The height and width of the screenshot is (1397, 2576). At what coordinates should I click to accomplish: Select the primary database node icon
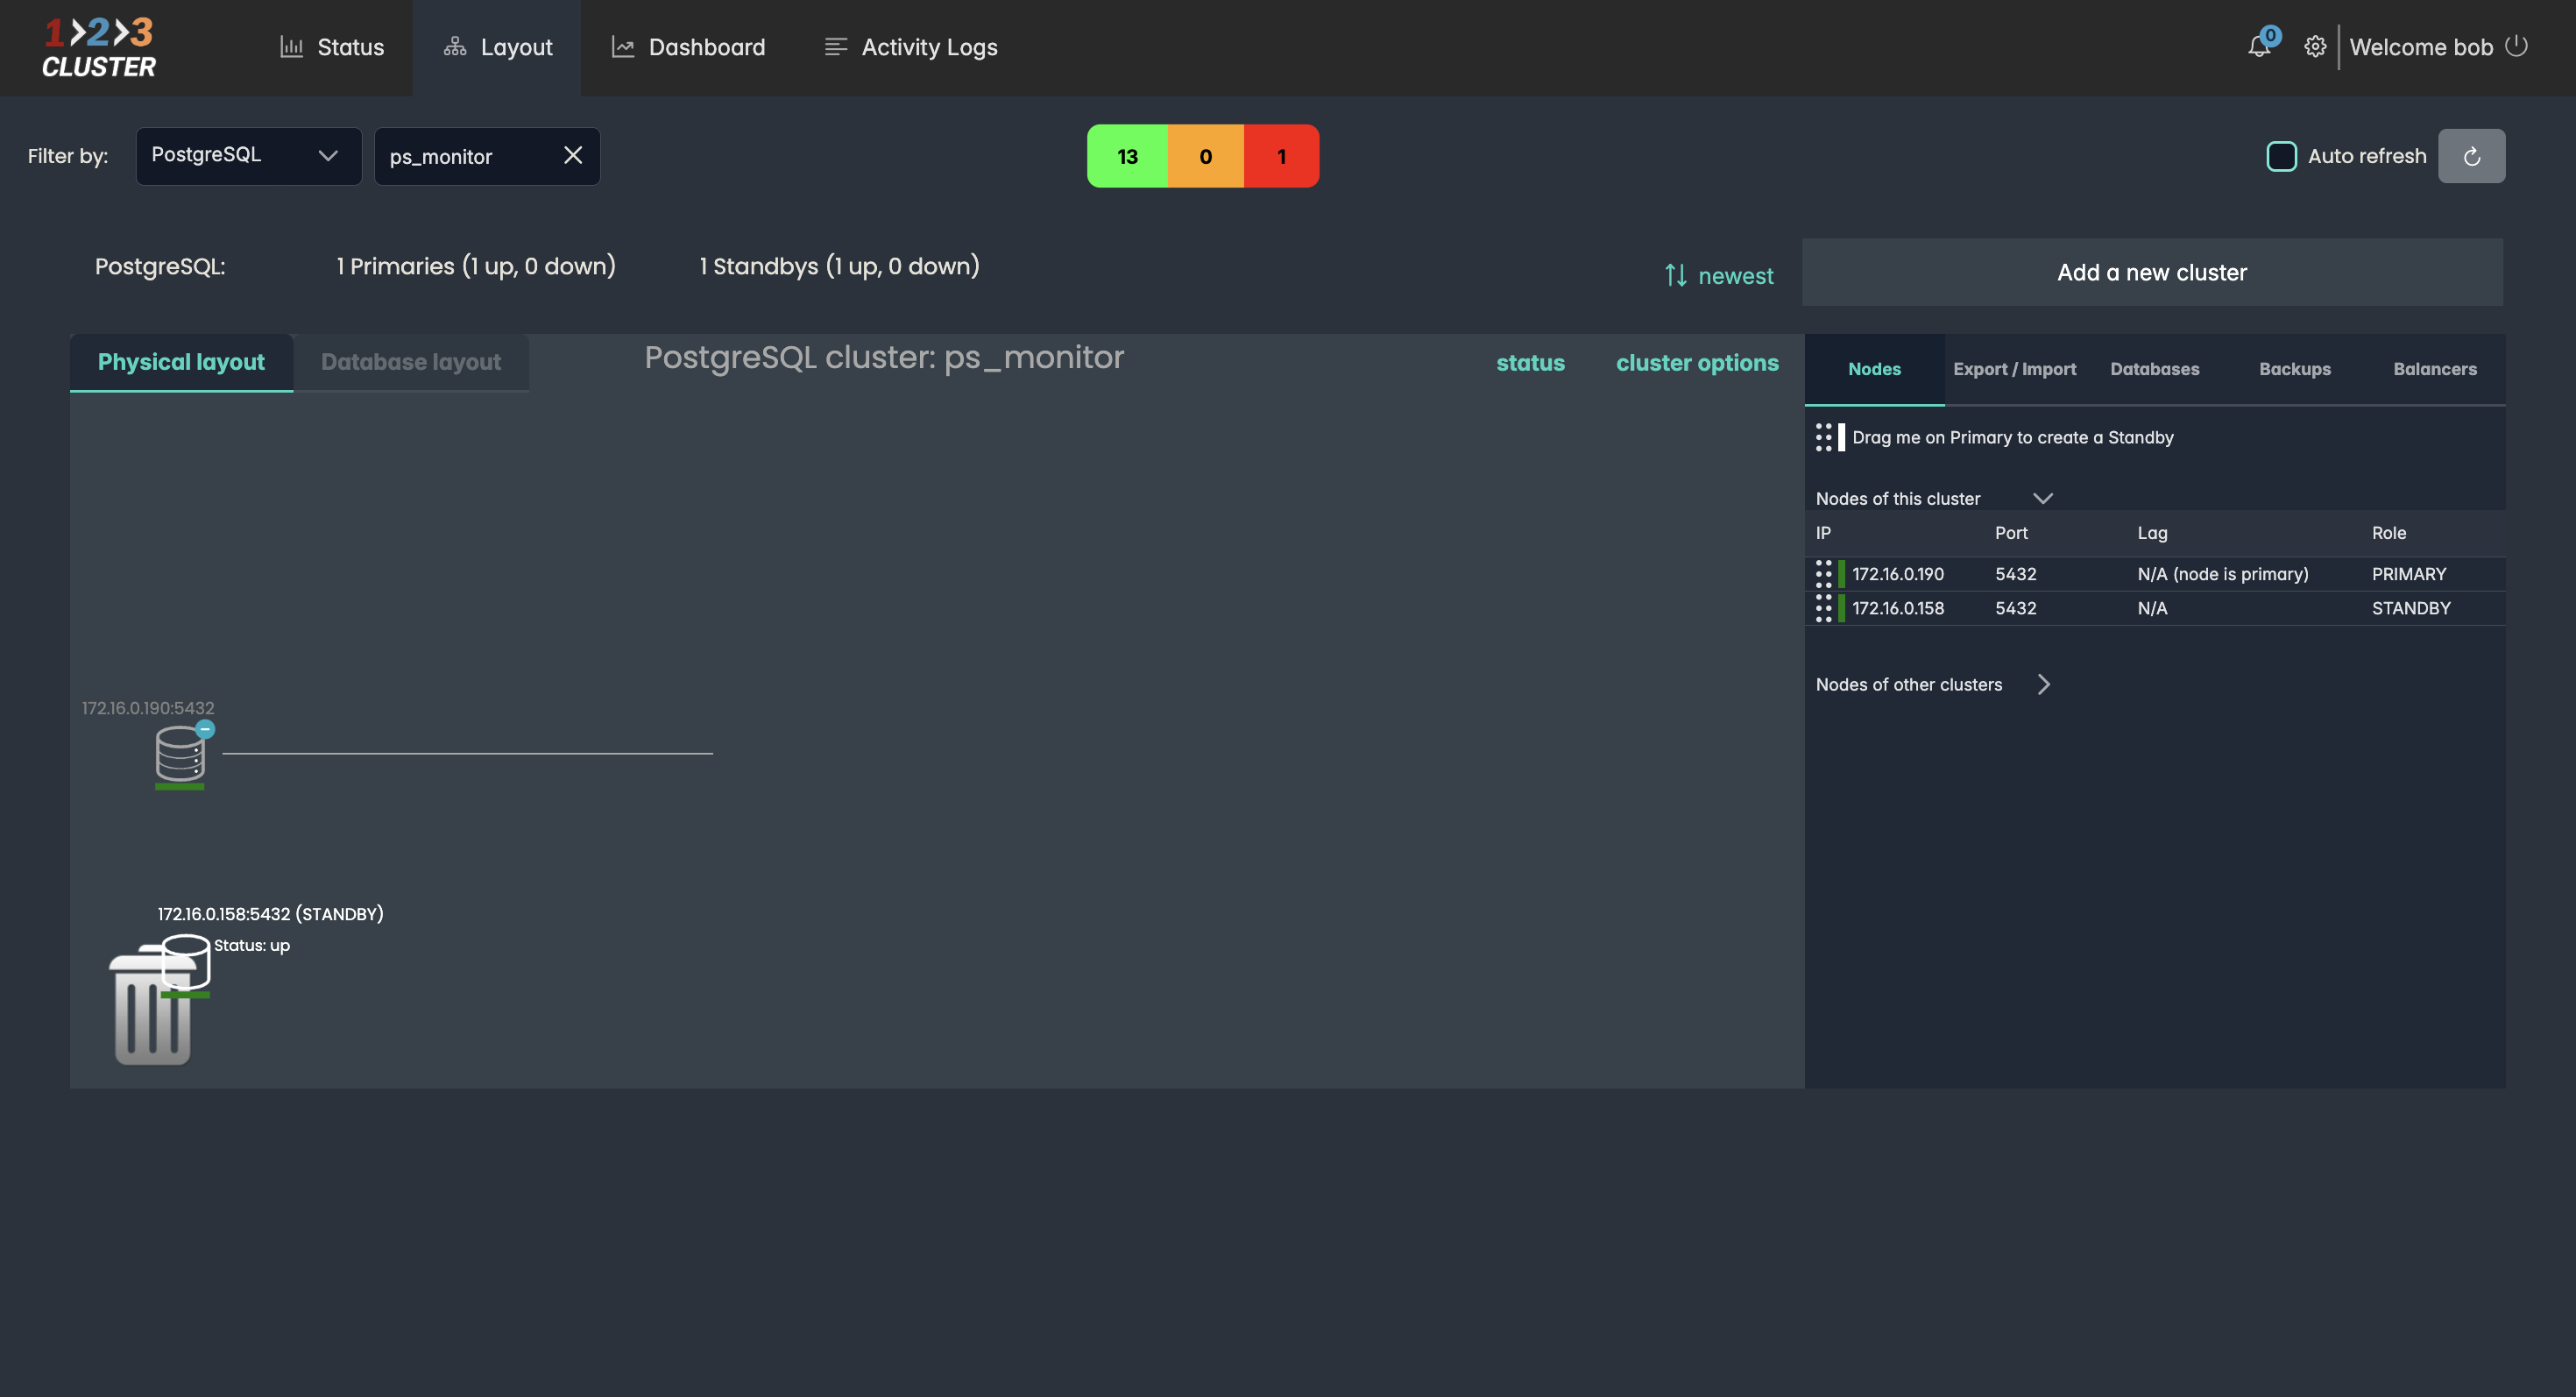click(x=180, y=754)
